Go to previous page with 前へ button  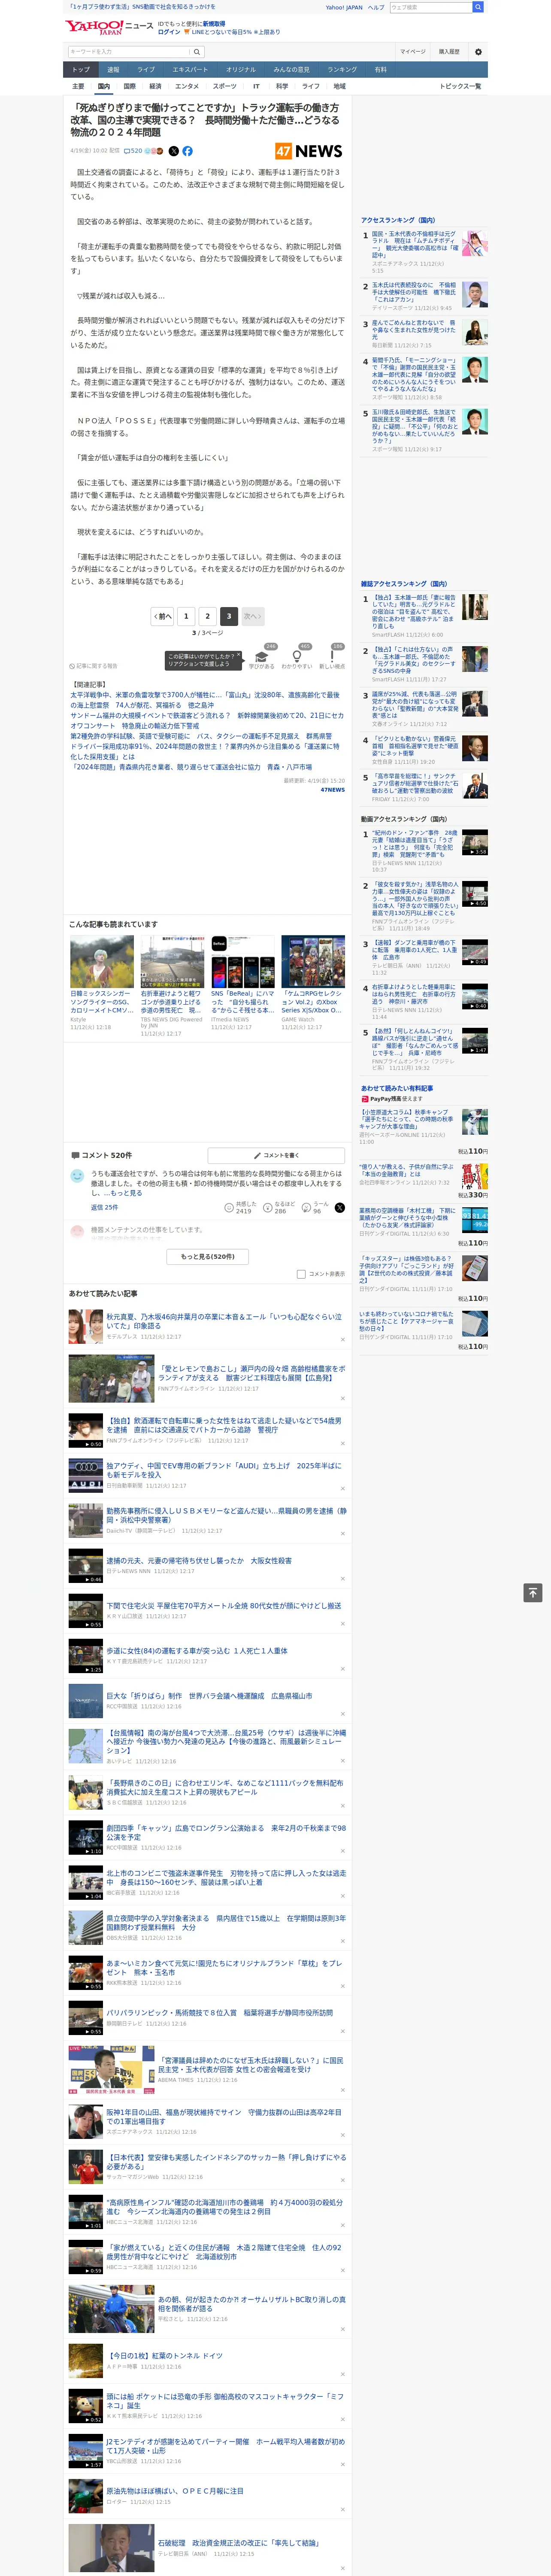click(163, 616)
